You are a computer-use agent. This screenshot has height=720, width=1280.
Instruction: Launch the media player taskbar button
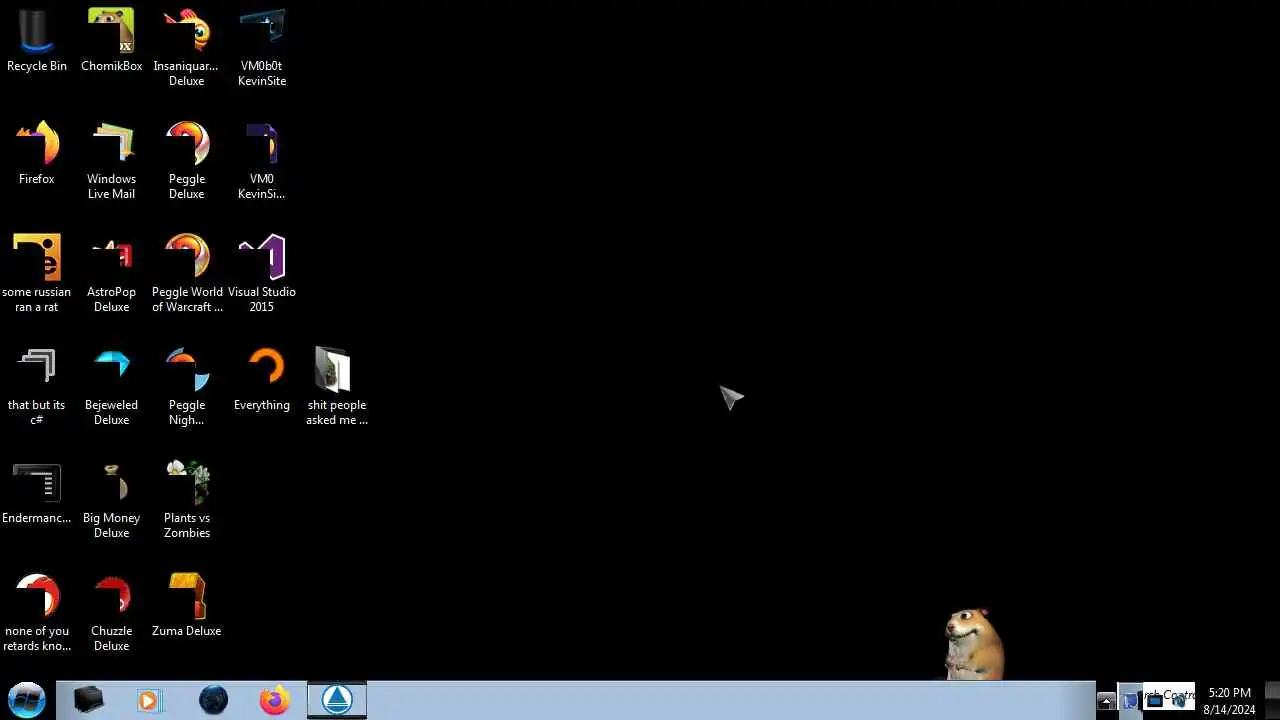click(149, 700)
